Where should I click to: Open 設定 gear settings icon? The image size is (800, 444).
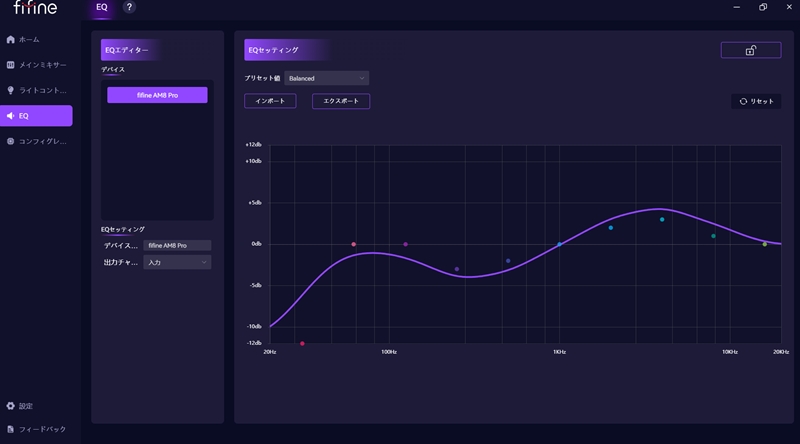click(x=10, y=406)
